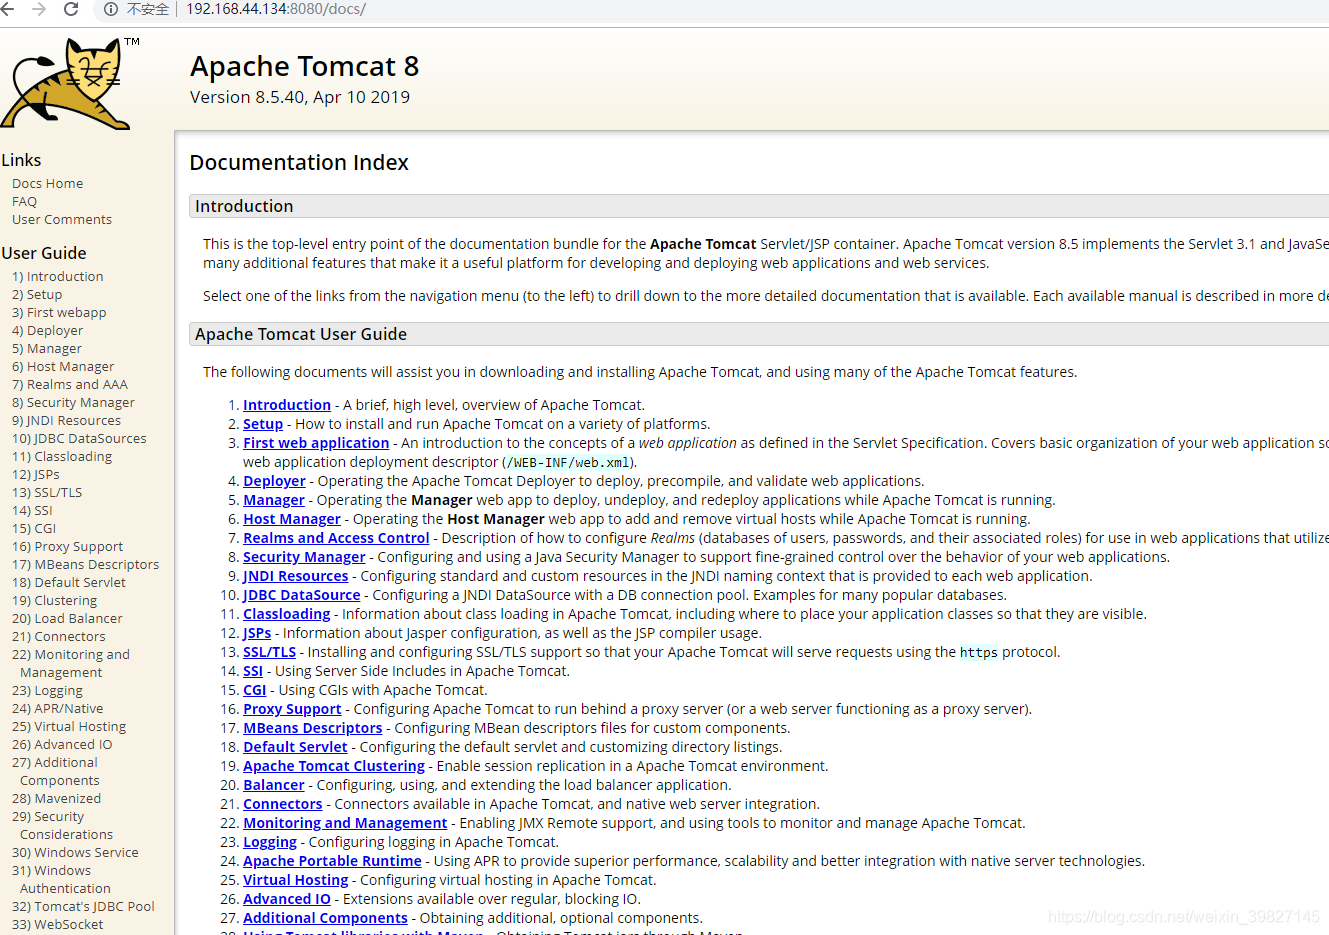
Task: Open the Manager link in the user guide list
Action: coord(274,500)
